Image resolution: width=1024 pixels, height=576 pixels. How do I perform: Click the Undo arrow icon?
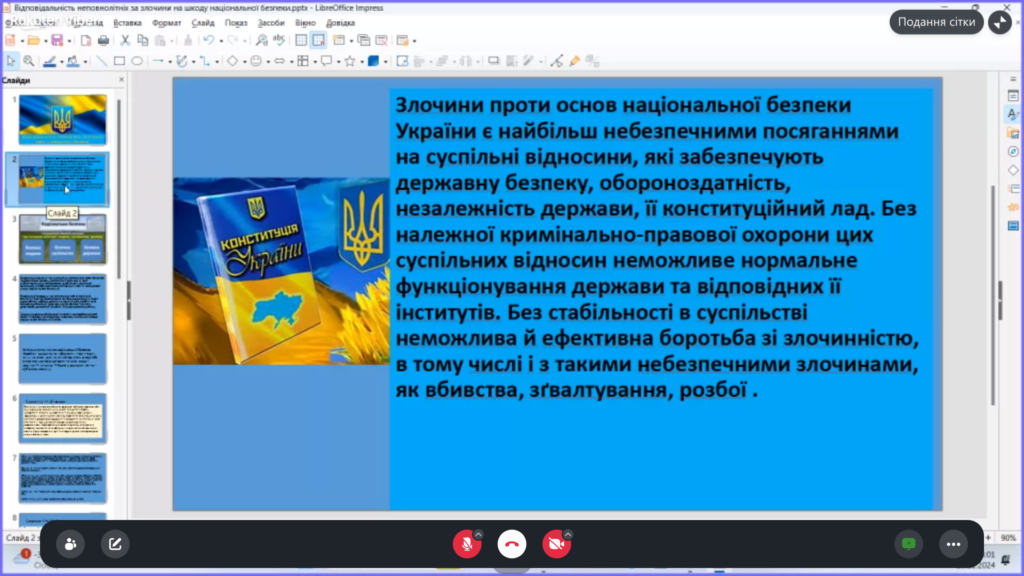207,40
